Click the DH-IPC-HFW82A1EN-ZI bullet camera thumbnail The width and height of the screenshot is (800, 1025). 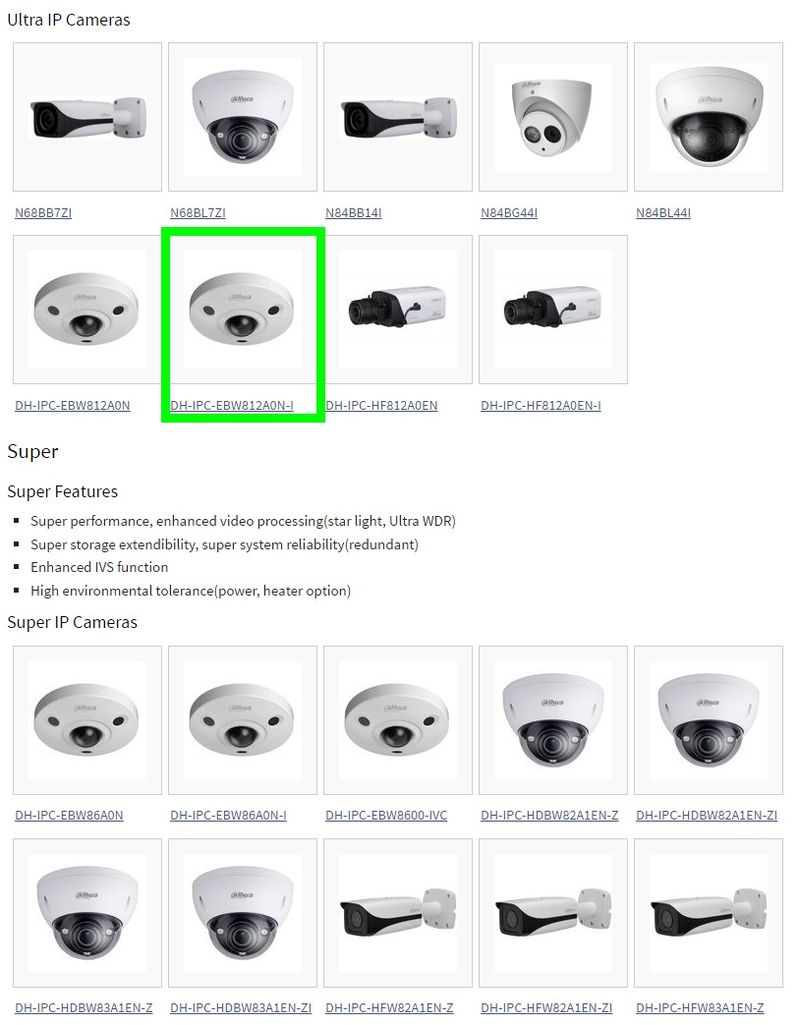pos(553,913)
